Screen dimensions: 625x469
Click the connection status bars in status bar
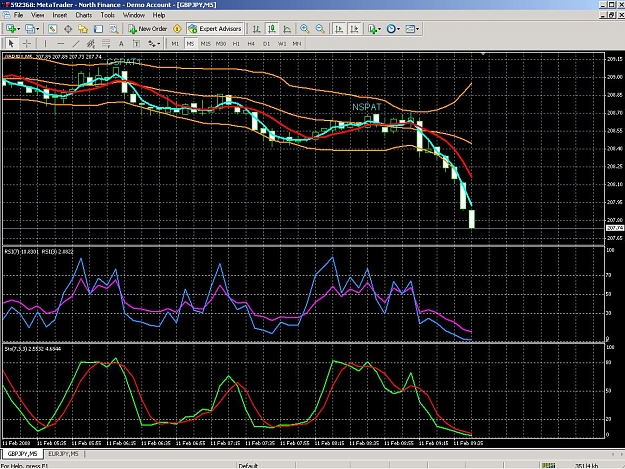(548, 465)
